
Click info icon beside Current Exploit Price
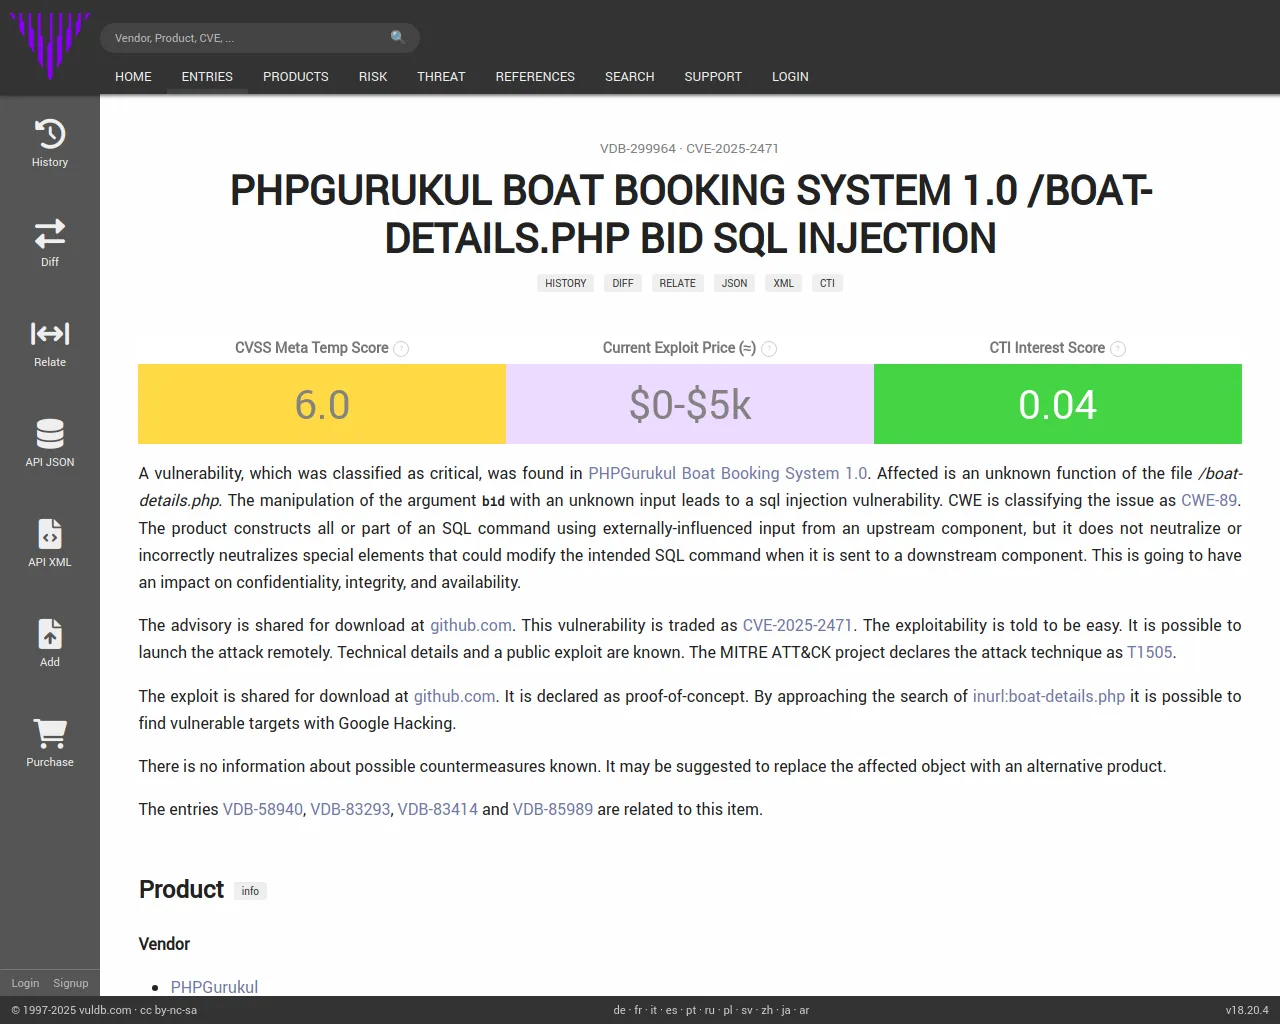pyautogui.click(x=769, y=349)
